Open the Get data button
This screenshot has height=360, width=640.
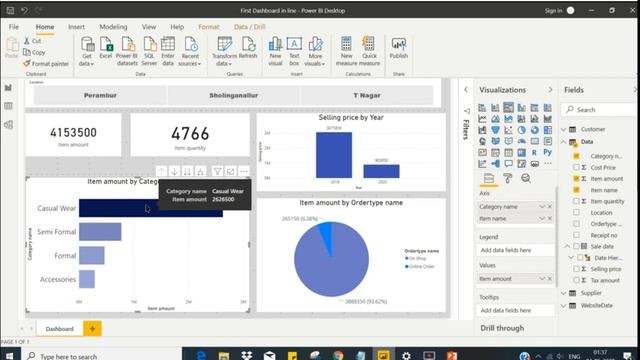[87, 51]
